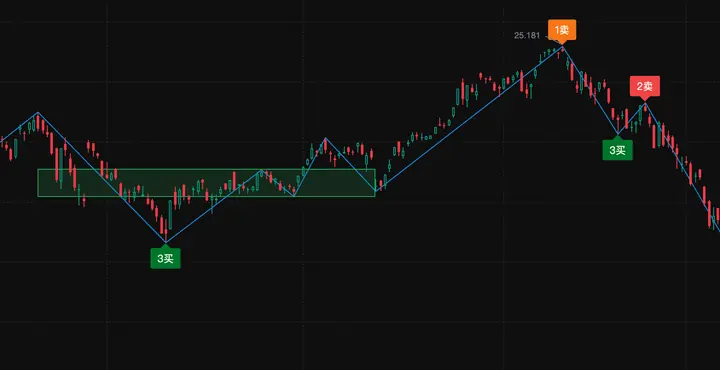
Task: Click the red 2卖 sell signal marker
Action: click(x=645, y=87)
